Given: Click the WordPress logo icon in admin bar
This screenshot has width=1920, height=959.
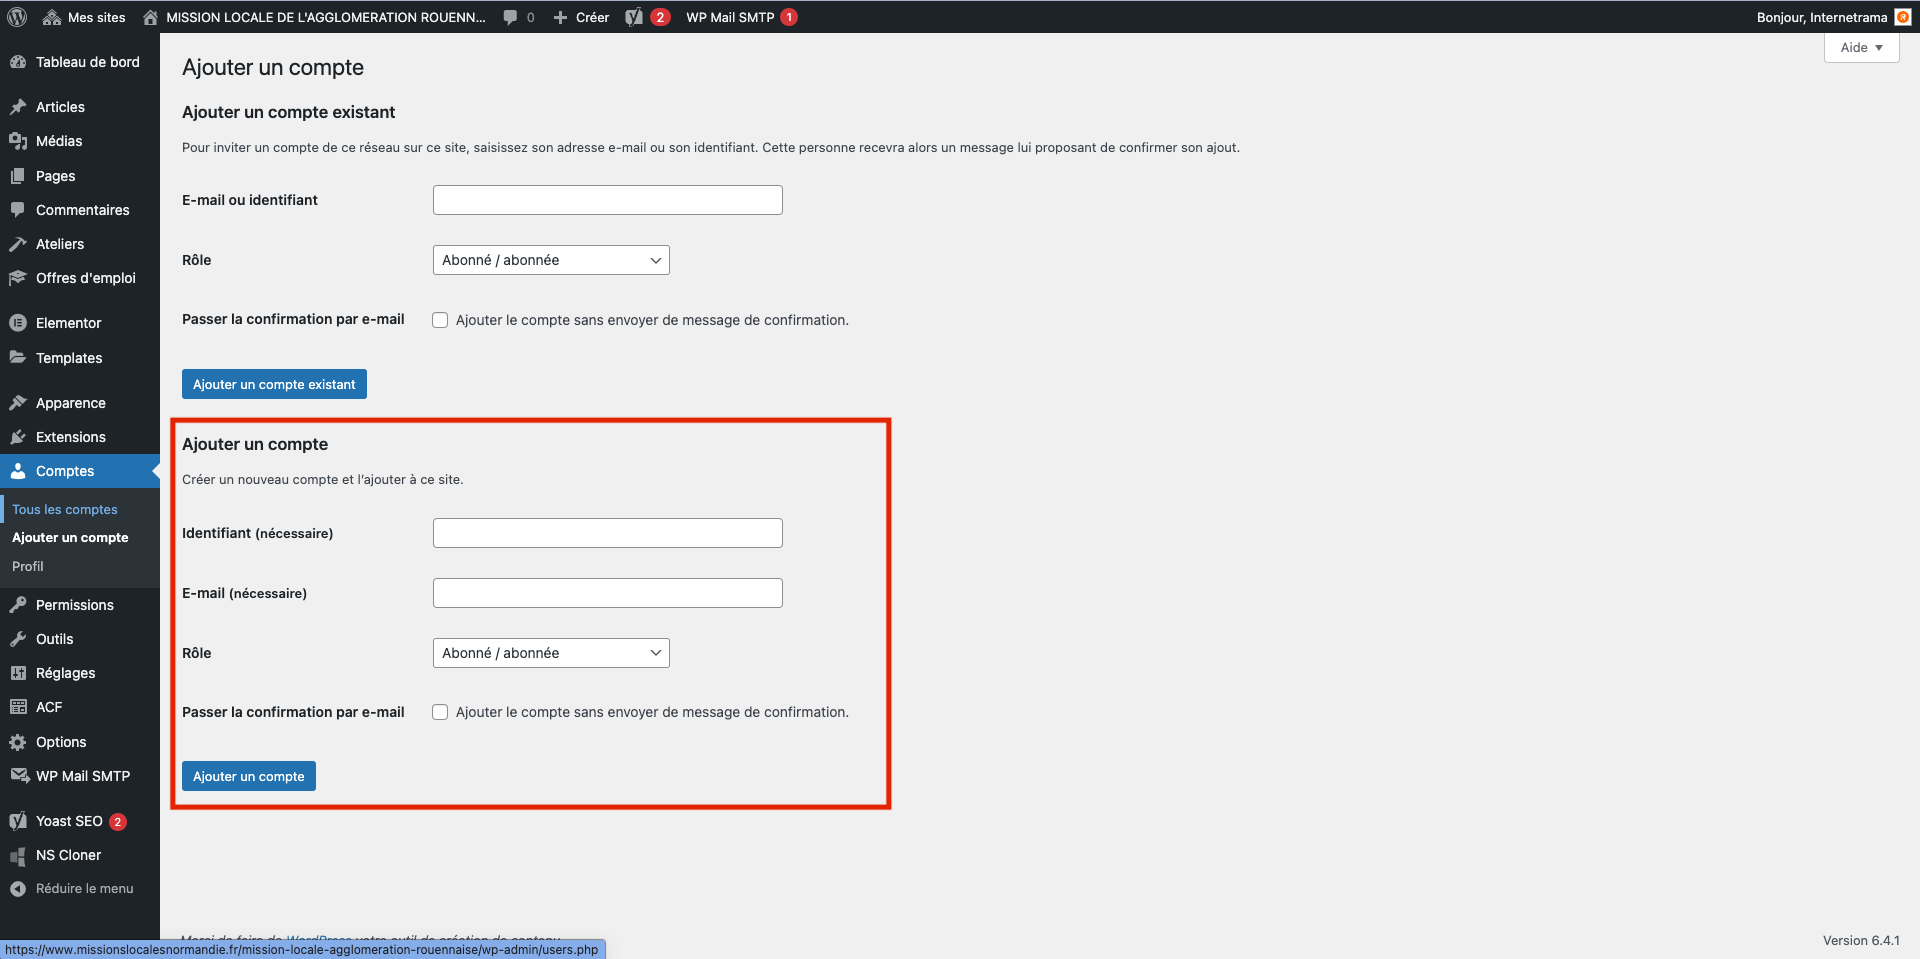Looking at the screenshot, I should [x=17, y=17].
